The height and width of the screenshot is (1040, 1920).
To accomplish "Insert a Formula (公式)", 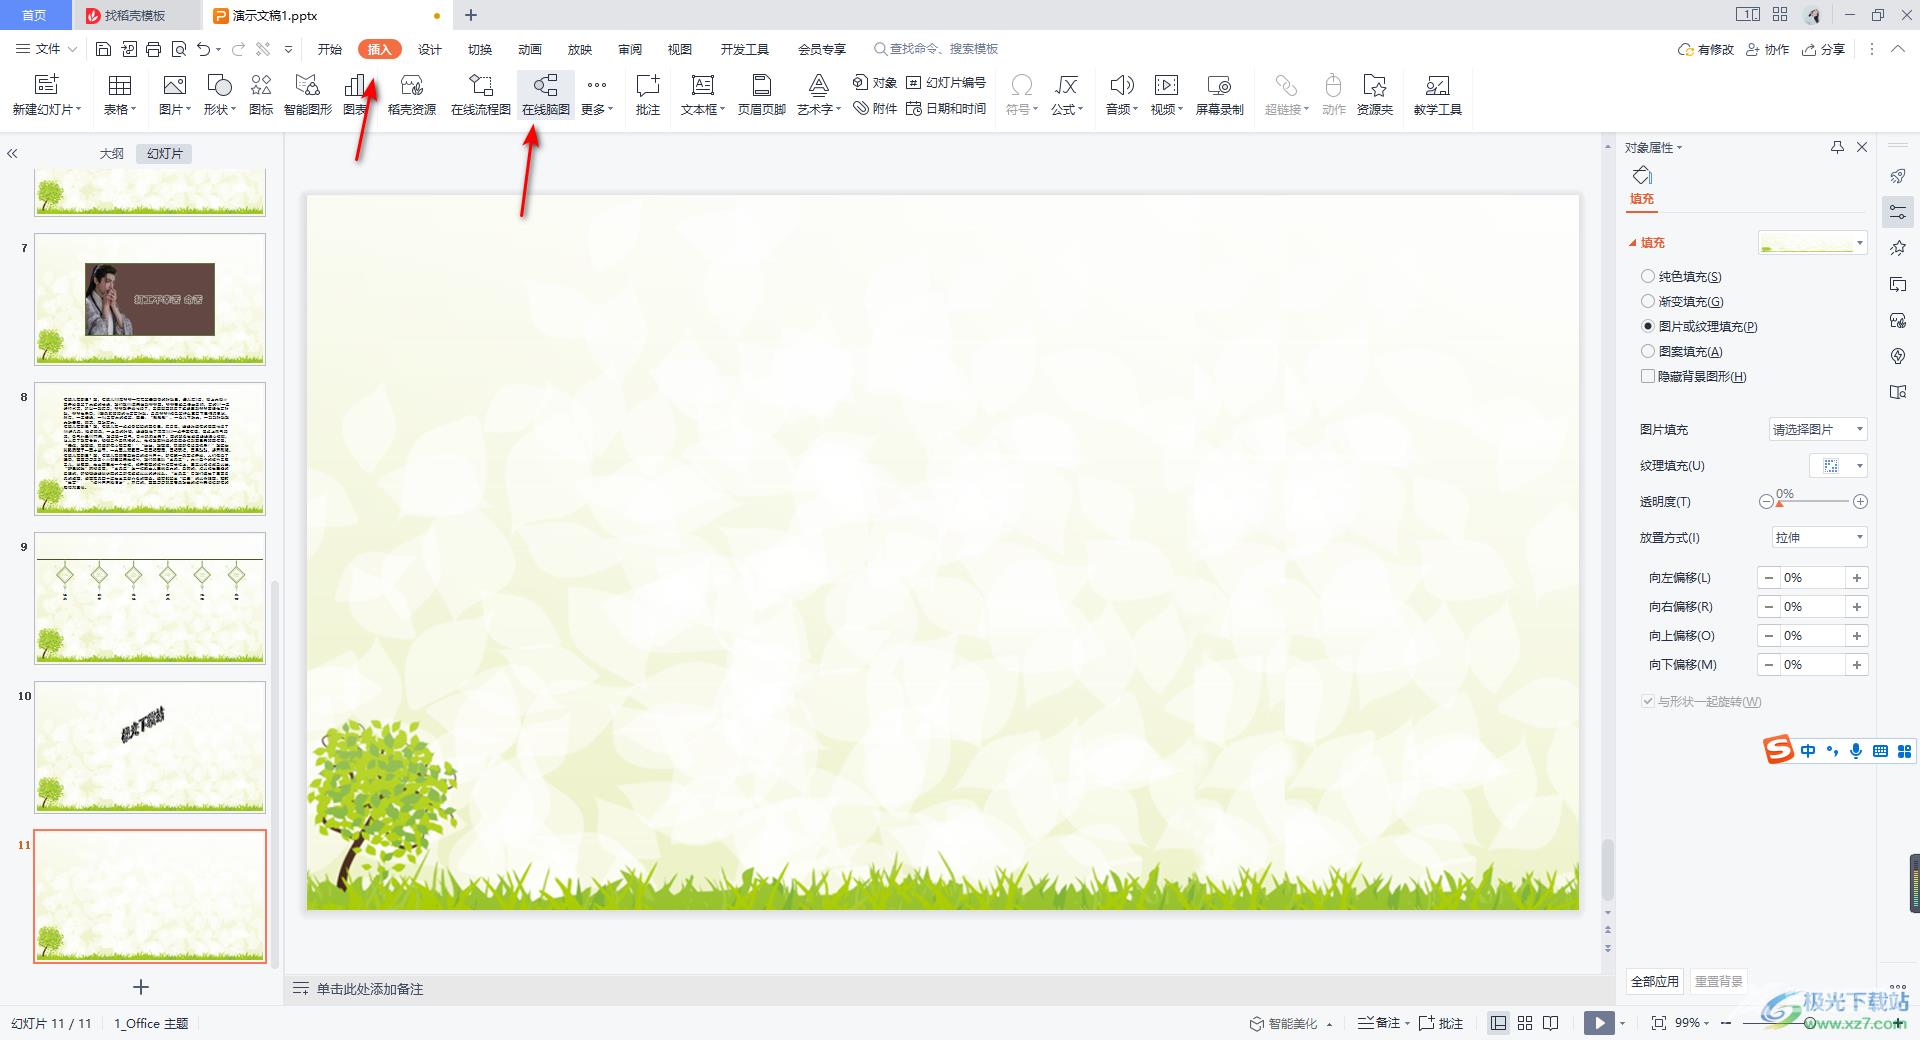I will tap(1067, 95).
